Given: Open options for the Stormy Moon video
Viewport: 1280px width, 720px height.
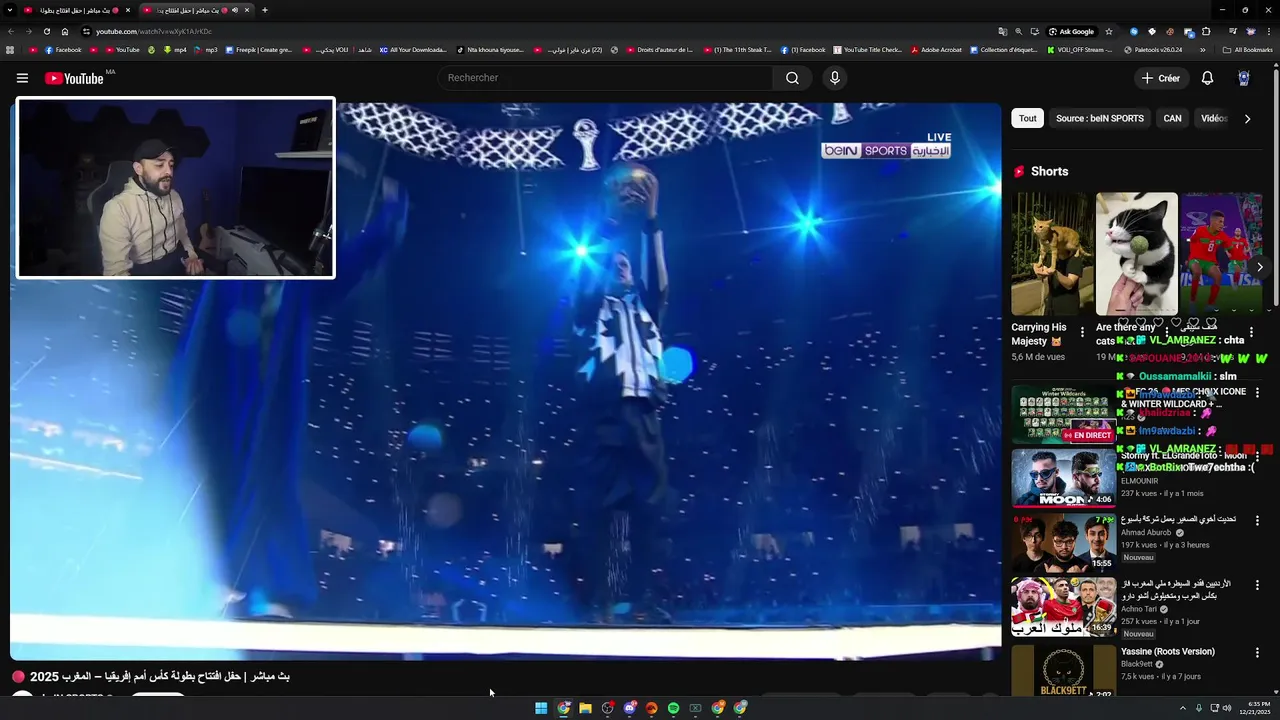Looking at the screenshot, I should tap(1258, 457).
